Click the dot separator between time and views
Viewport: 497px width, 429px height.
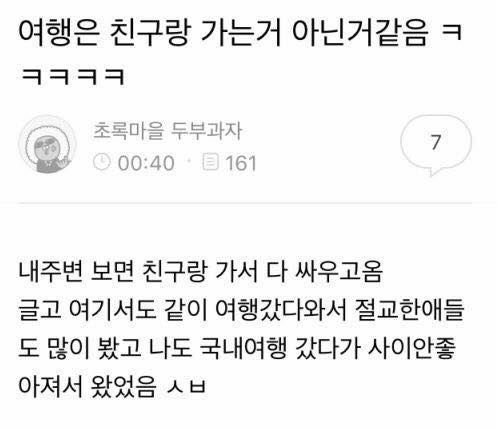(189, 162)
